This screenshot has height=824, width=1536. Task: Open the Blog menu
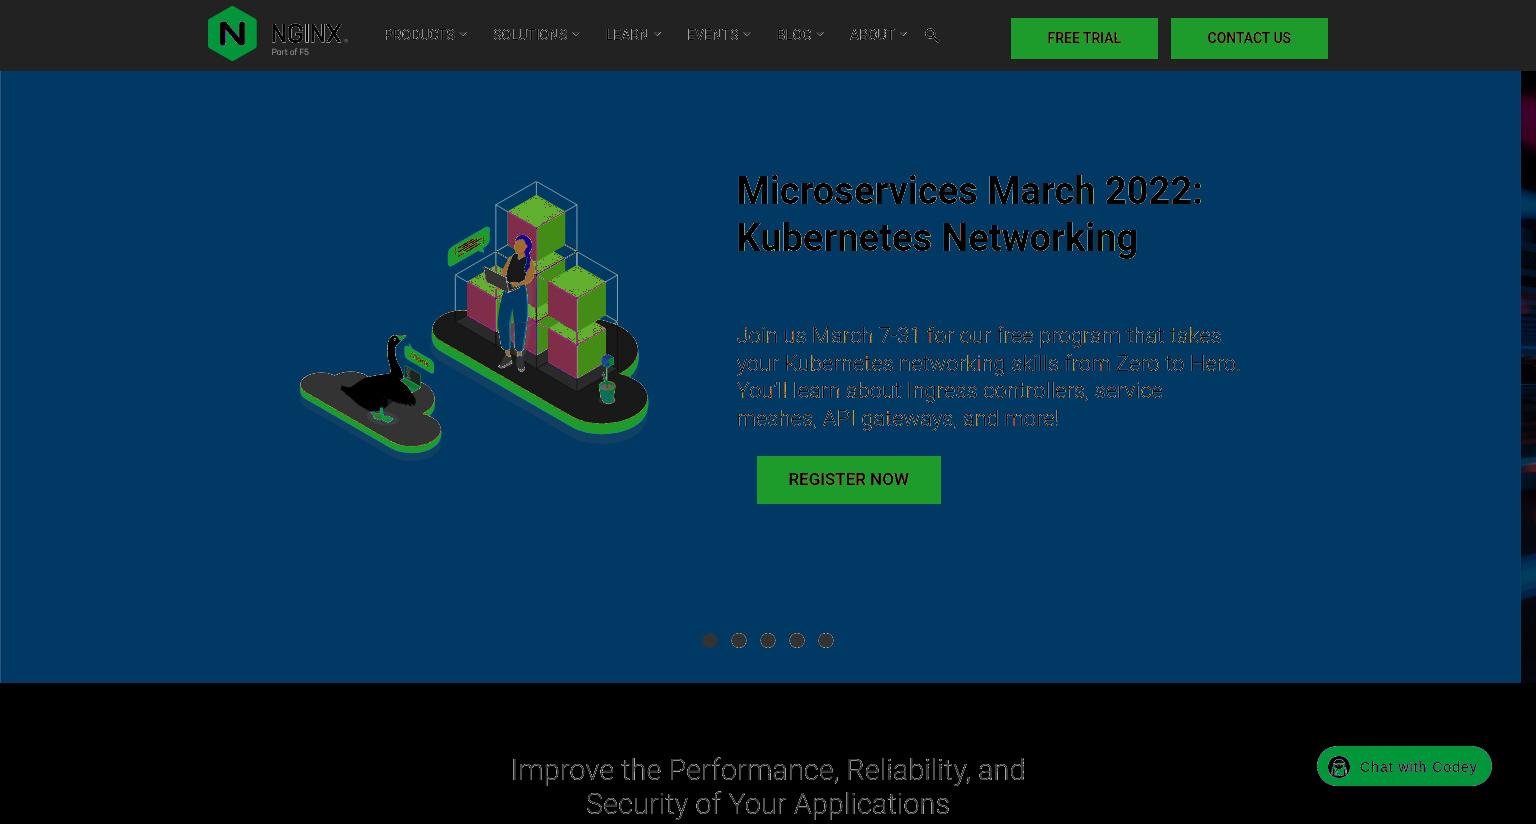794,35
